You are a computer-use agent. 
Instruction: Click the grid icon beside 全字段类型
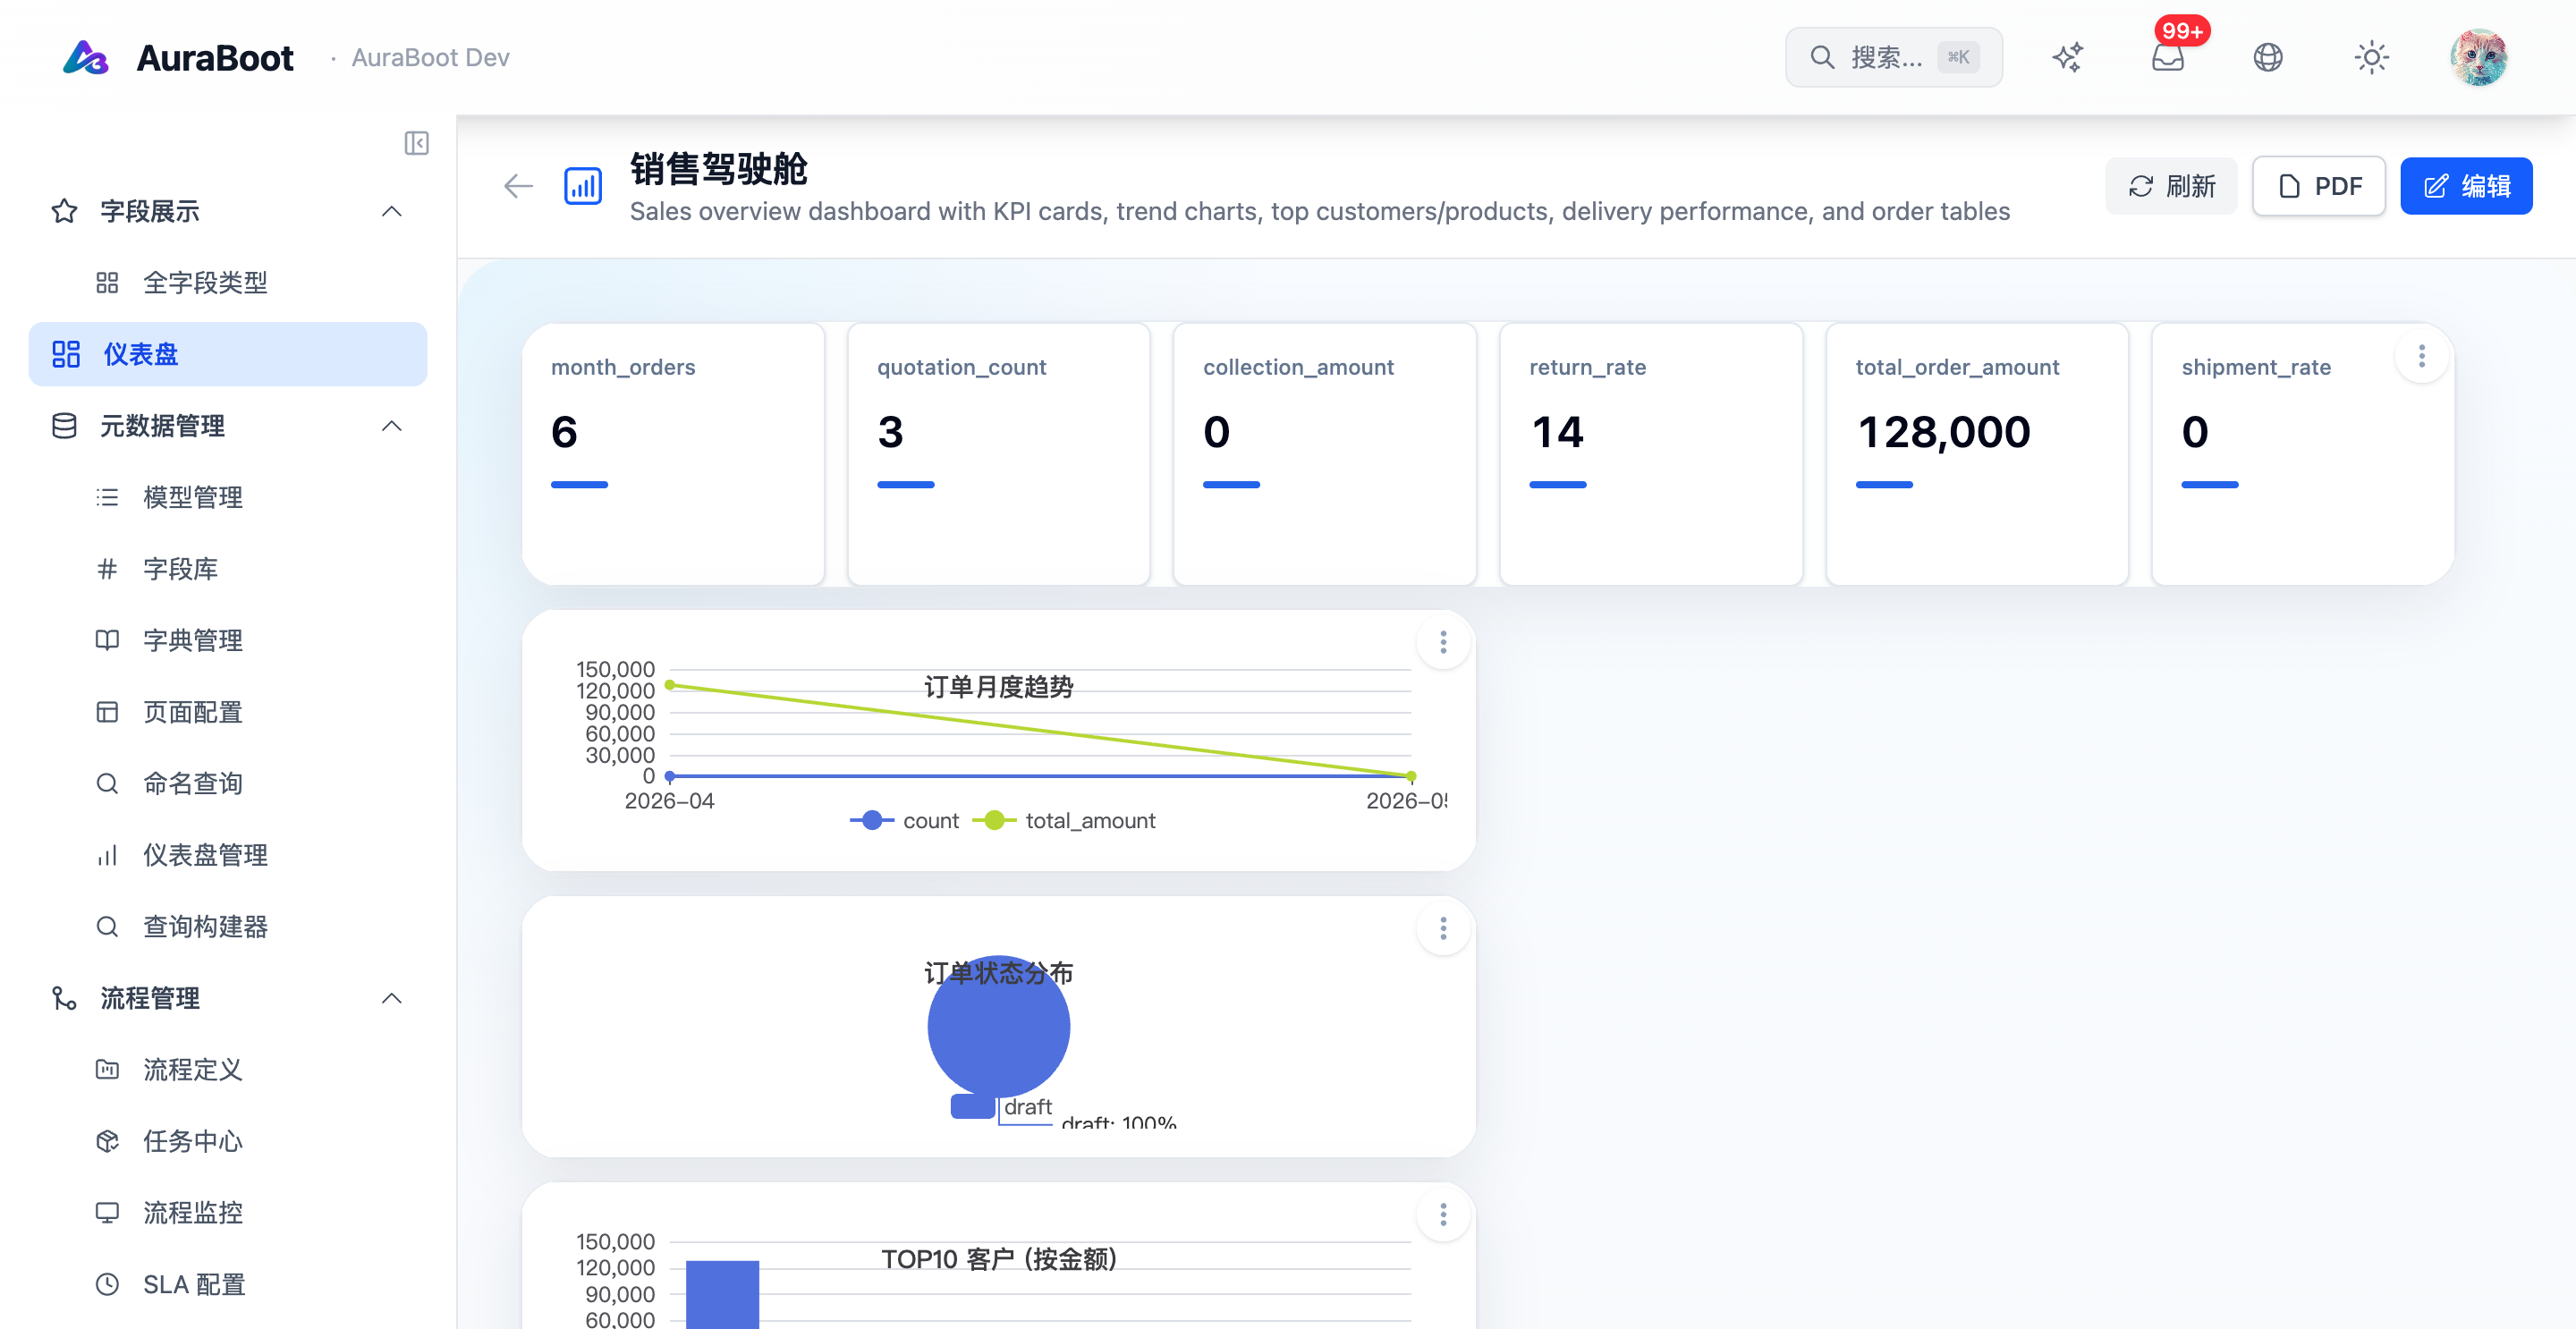[x=107, y=283]
